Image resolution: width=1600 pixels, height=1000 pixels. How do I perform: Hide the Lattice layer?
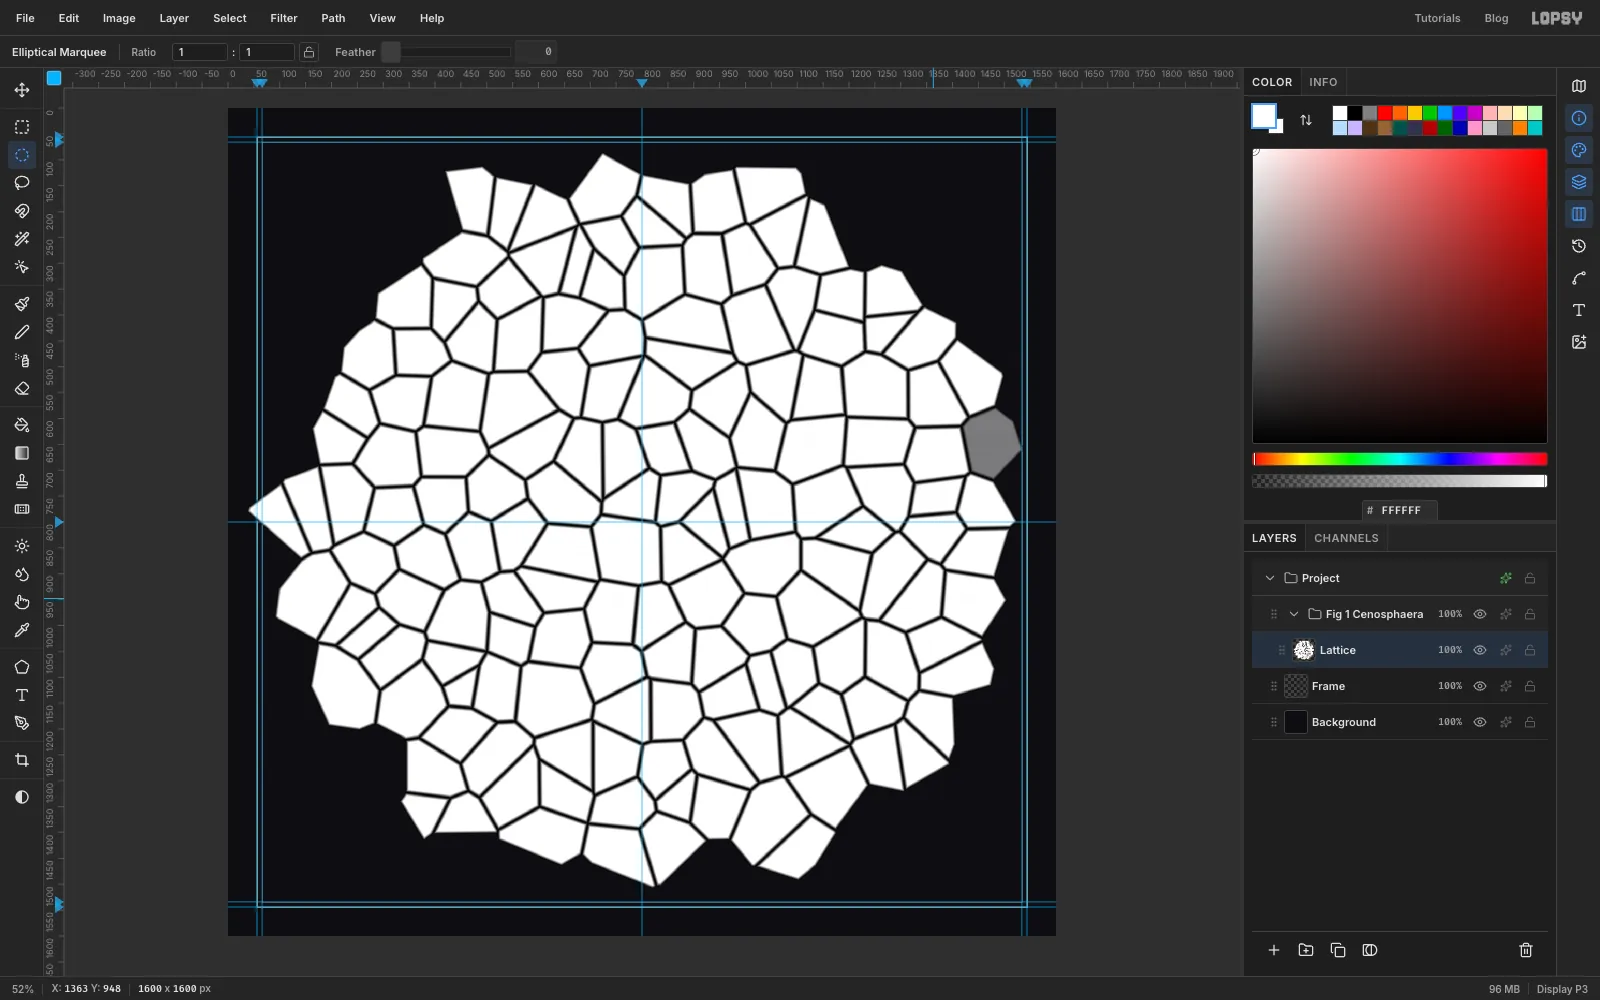point(1480,650)
